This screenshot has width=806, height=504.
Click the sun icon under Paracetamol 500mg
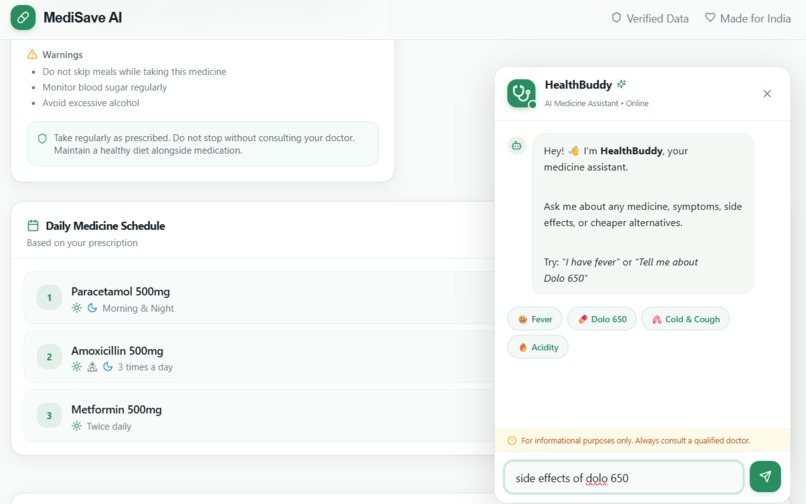[77, 308]
